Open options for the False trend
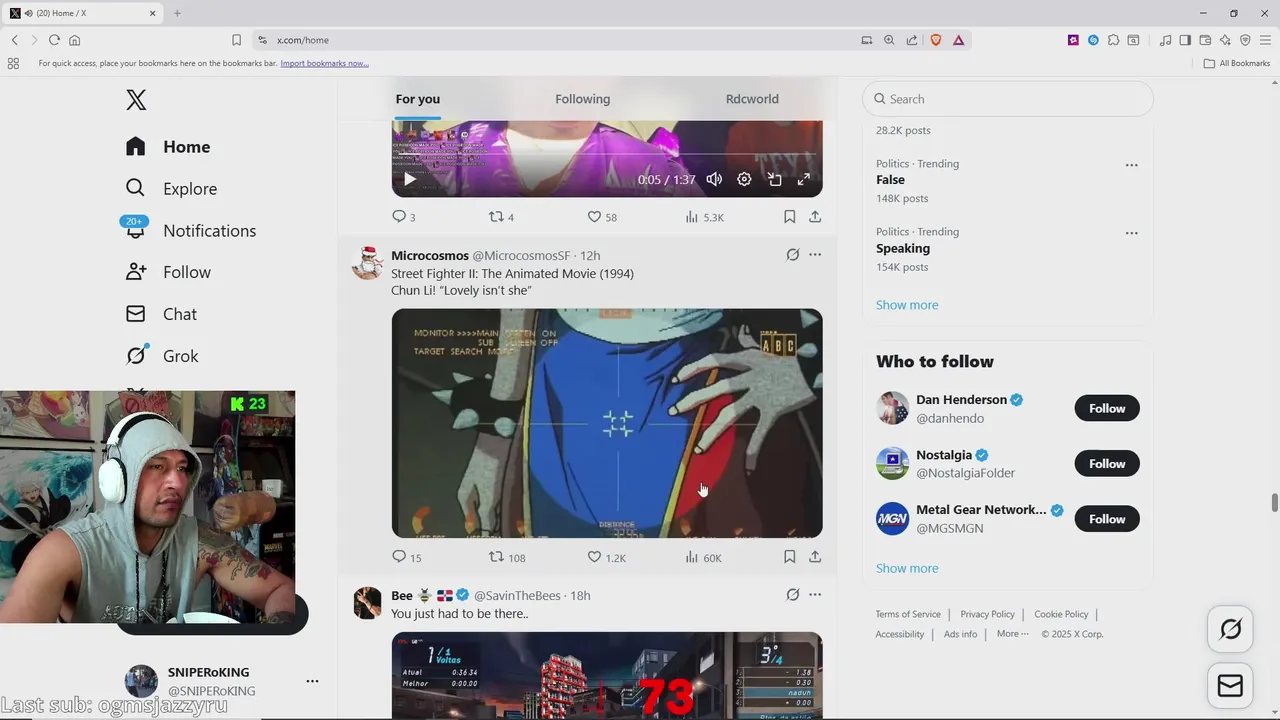Viewport: 1280px width, 720px height. tap(1131, 165)
